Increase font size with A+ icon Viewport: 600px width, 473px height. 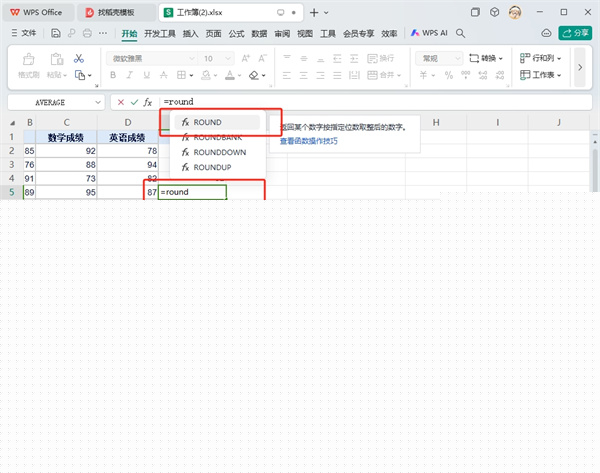coord(246,58)
